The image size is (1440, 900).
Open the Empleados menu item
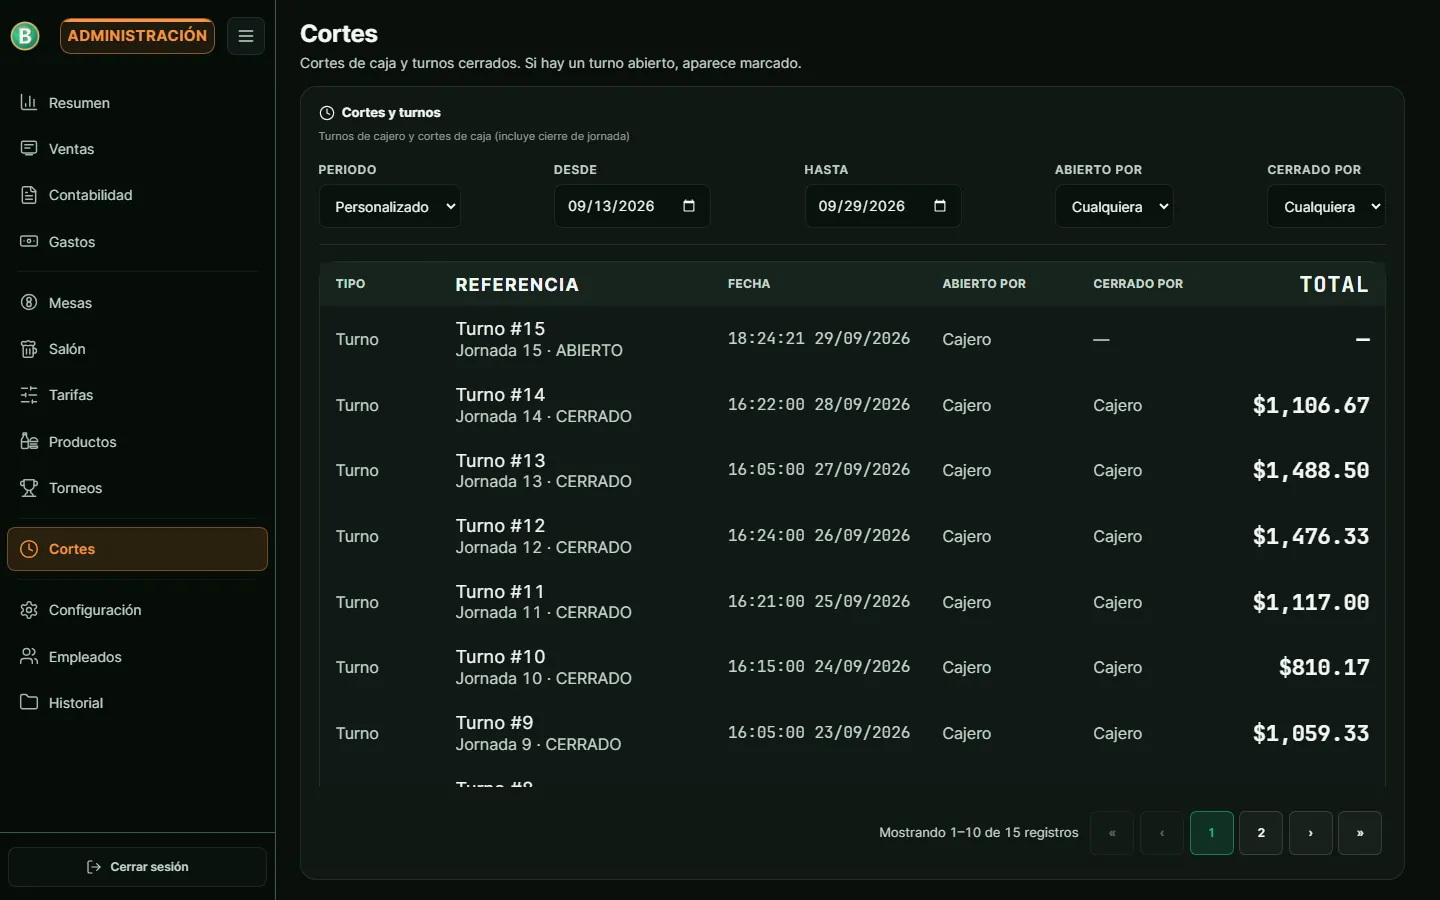(x=137, y=657)
